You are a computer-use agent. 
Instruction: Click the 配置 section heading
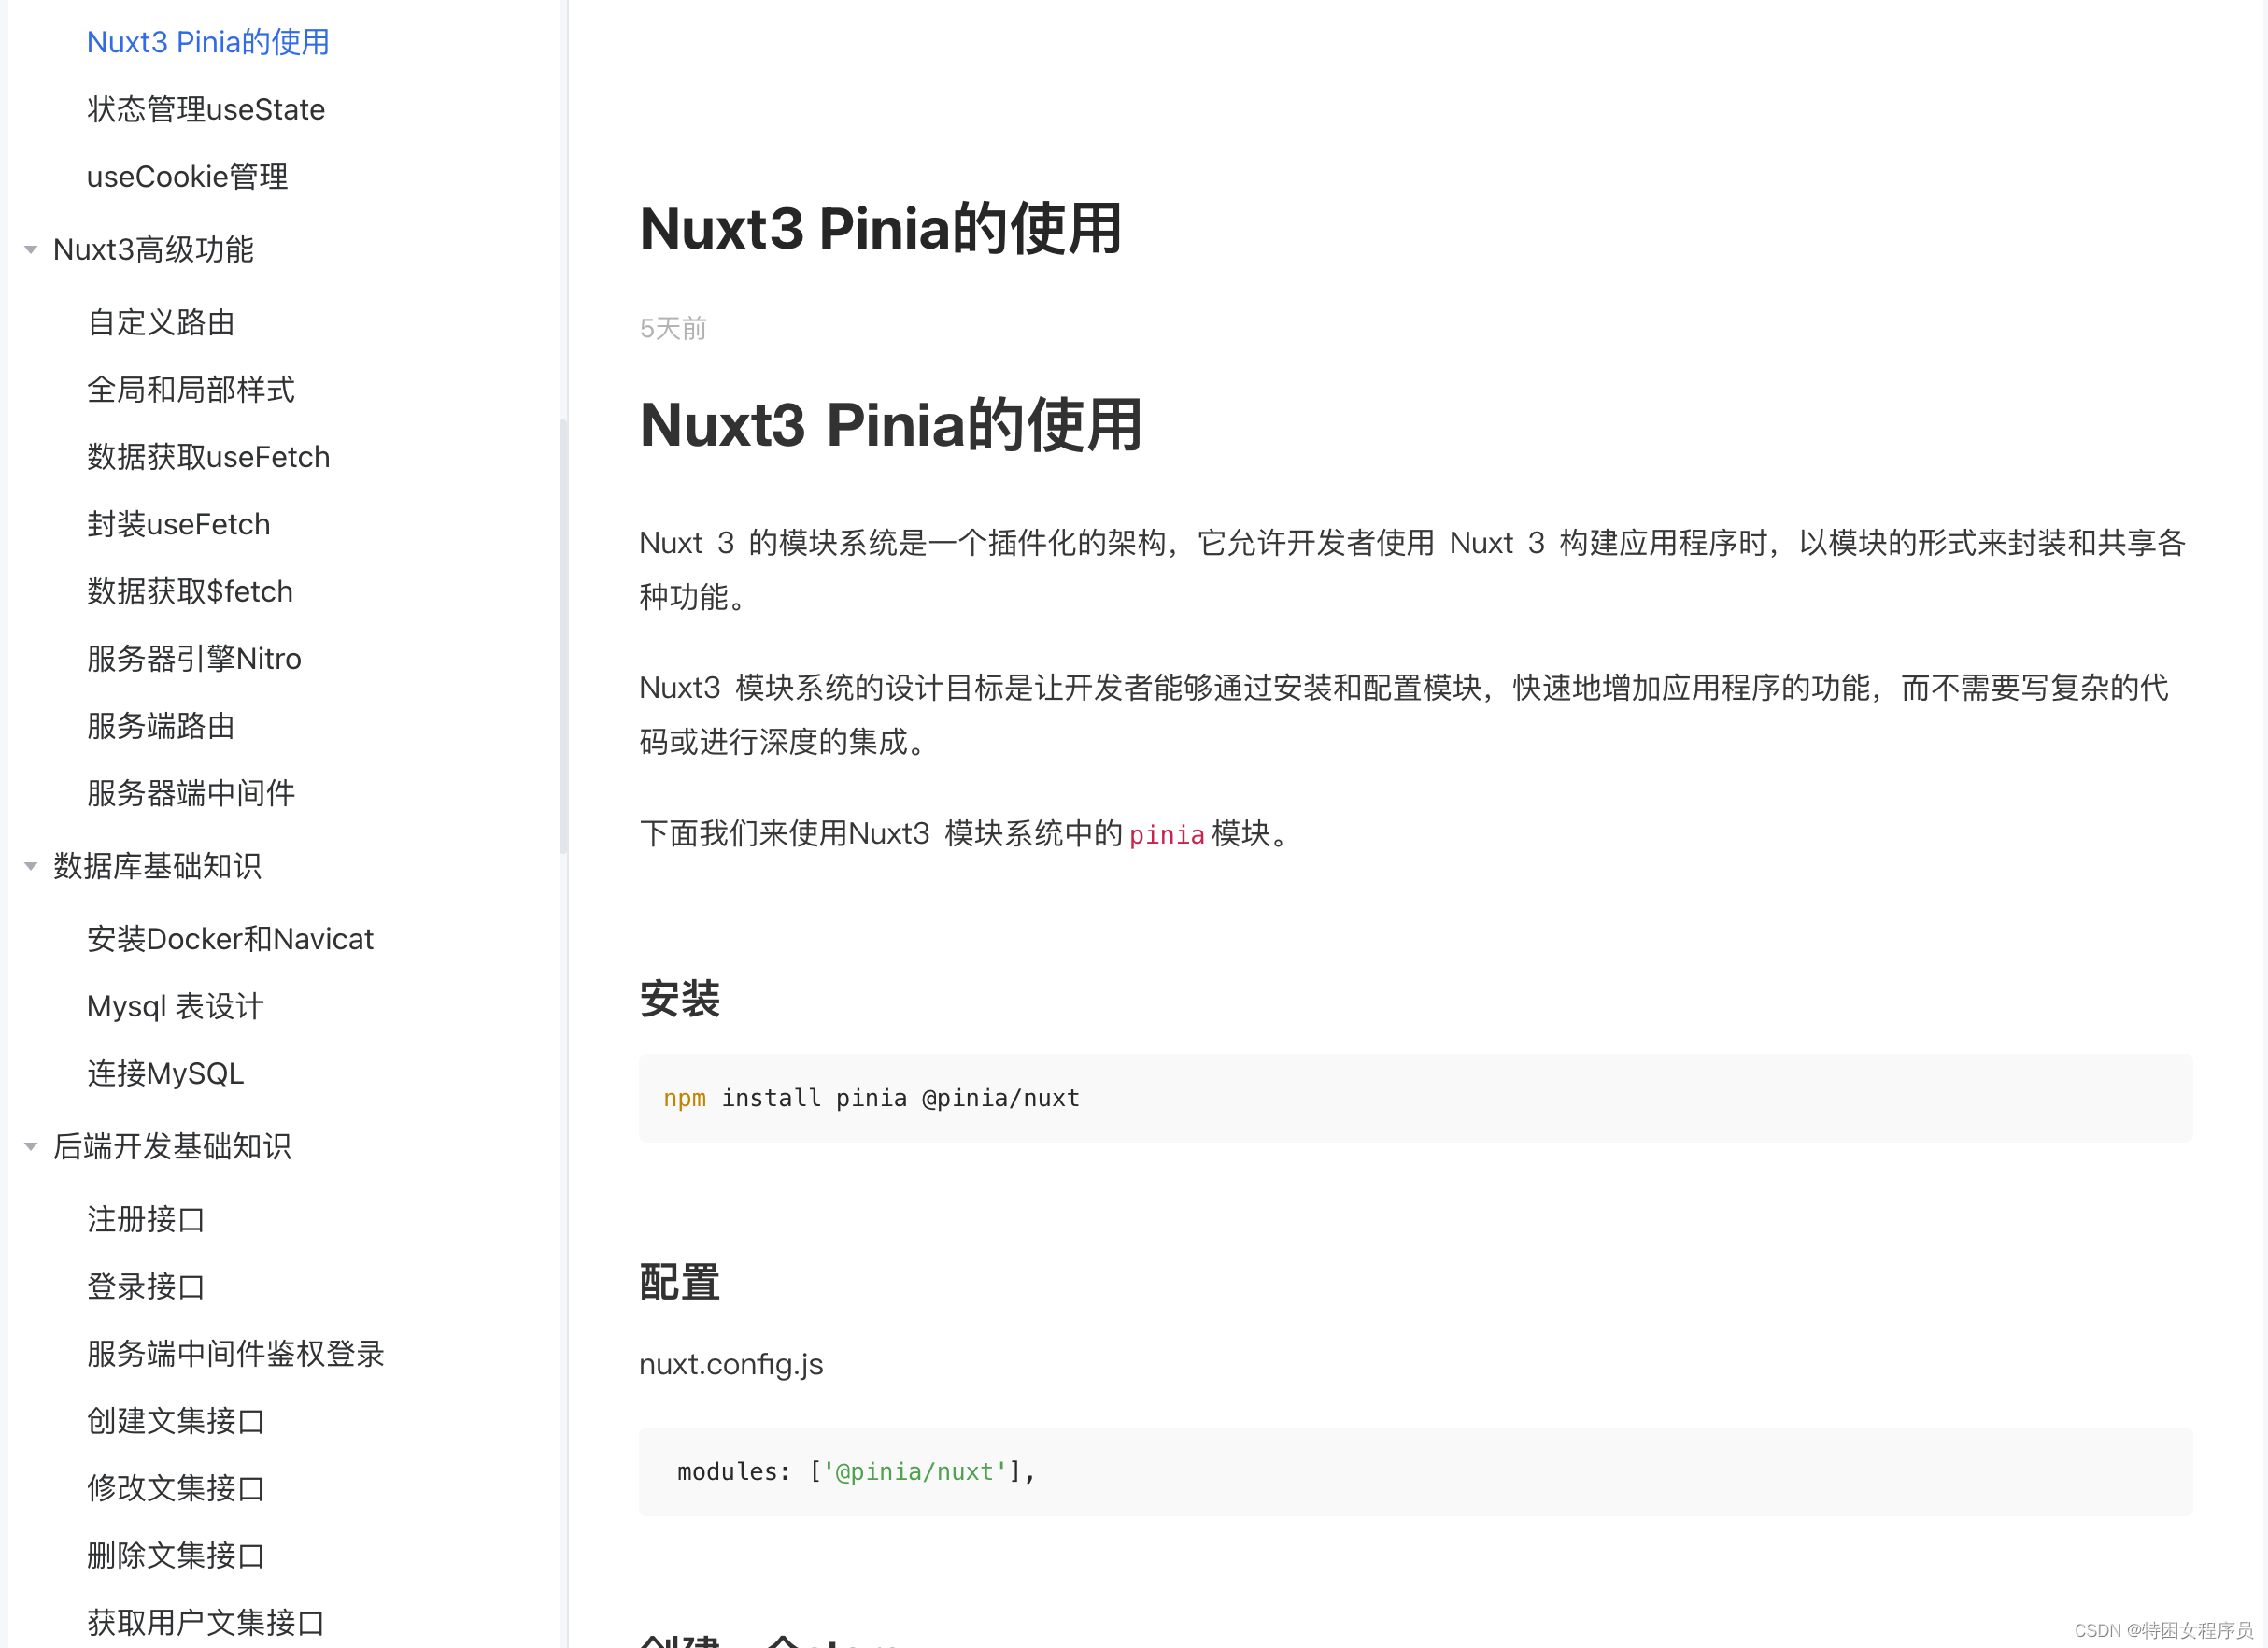(x=679, y=1281)
